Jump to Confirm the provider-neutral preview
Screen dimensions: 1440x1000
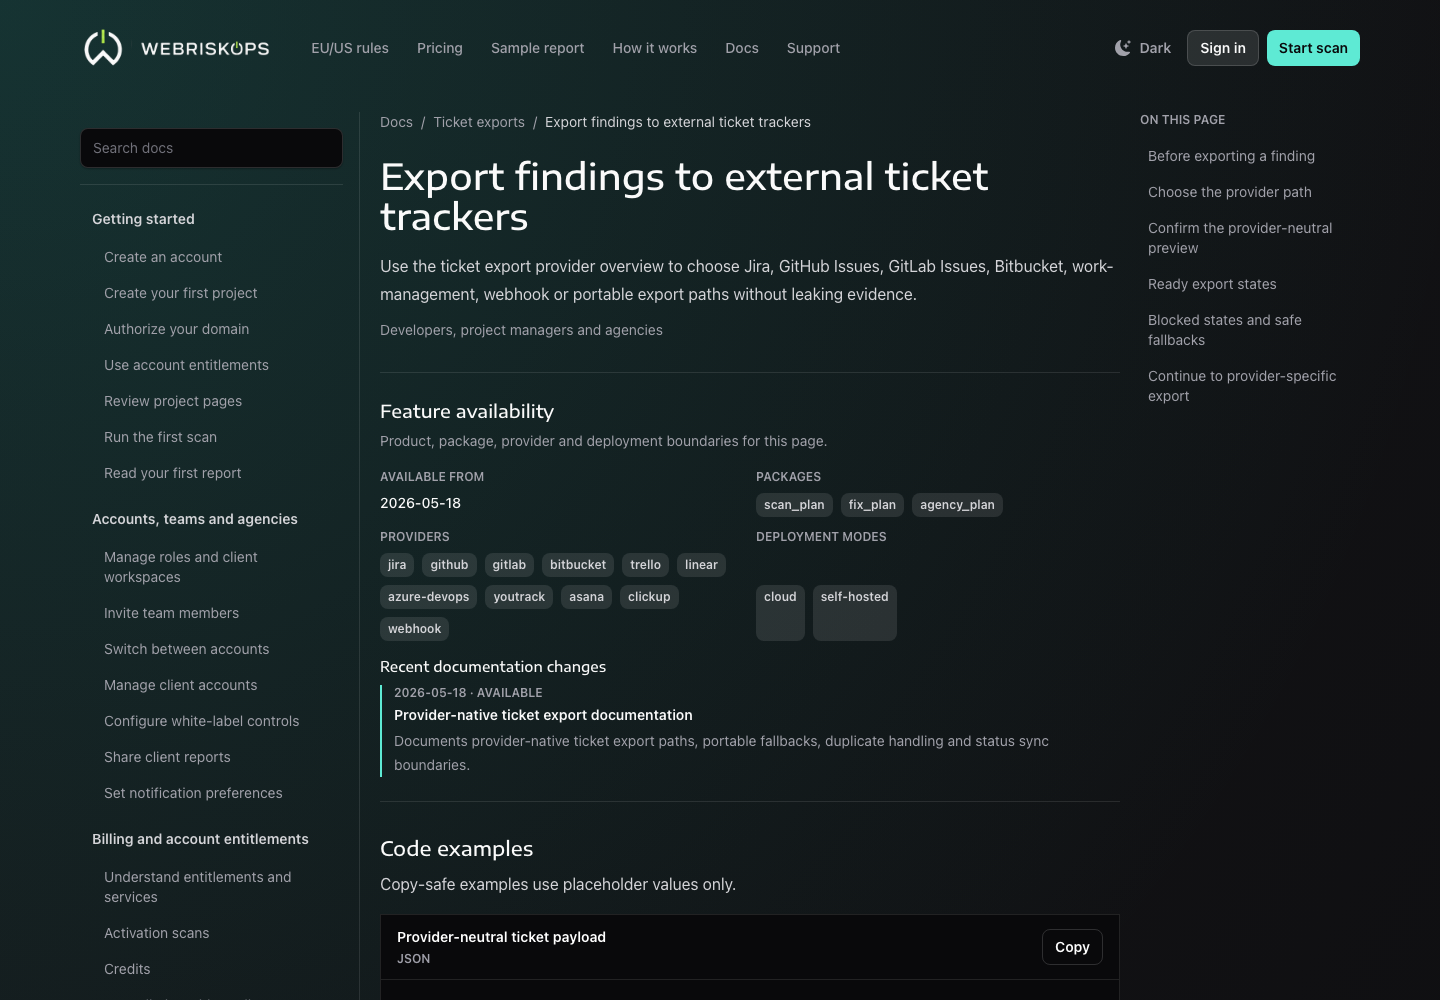coord(1240,238)
